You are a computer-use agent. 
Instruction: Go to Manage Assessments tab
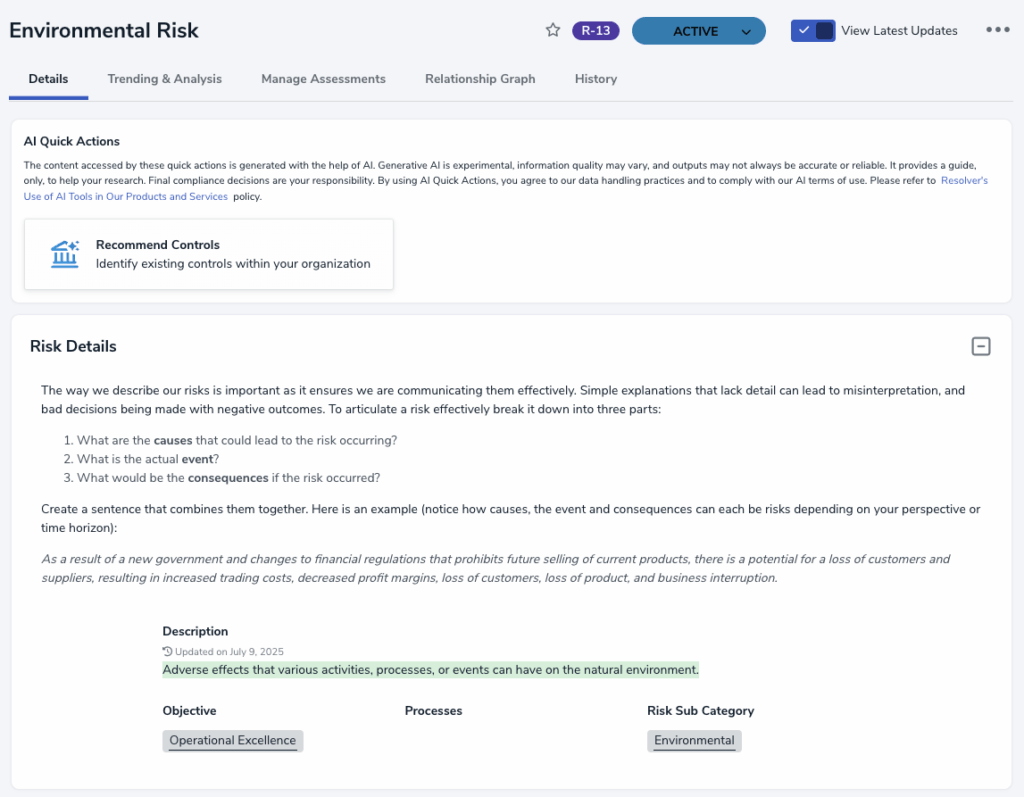(323, 79)
